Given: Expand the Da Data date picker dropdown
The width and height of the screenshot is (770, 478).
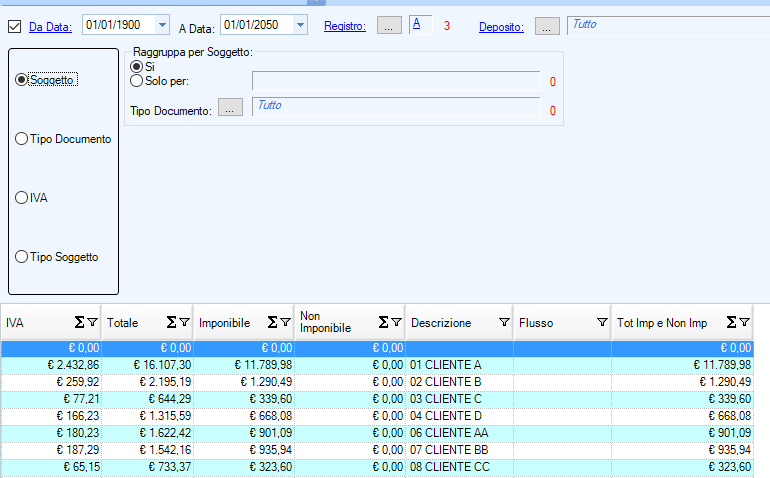Looking at the screenshot, I should [x=162, y=25].
